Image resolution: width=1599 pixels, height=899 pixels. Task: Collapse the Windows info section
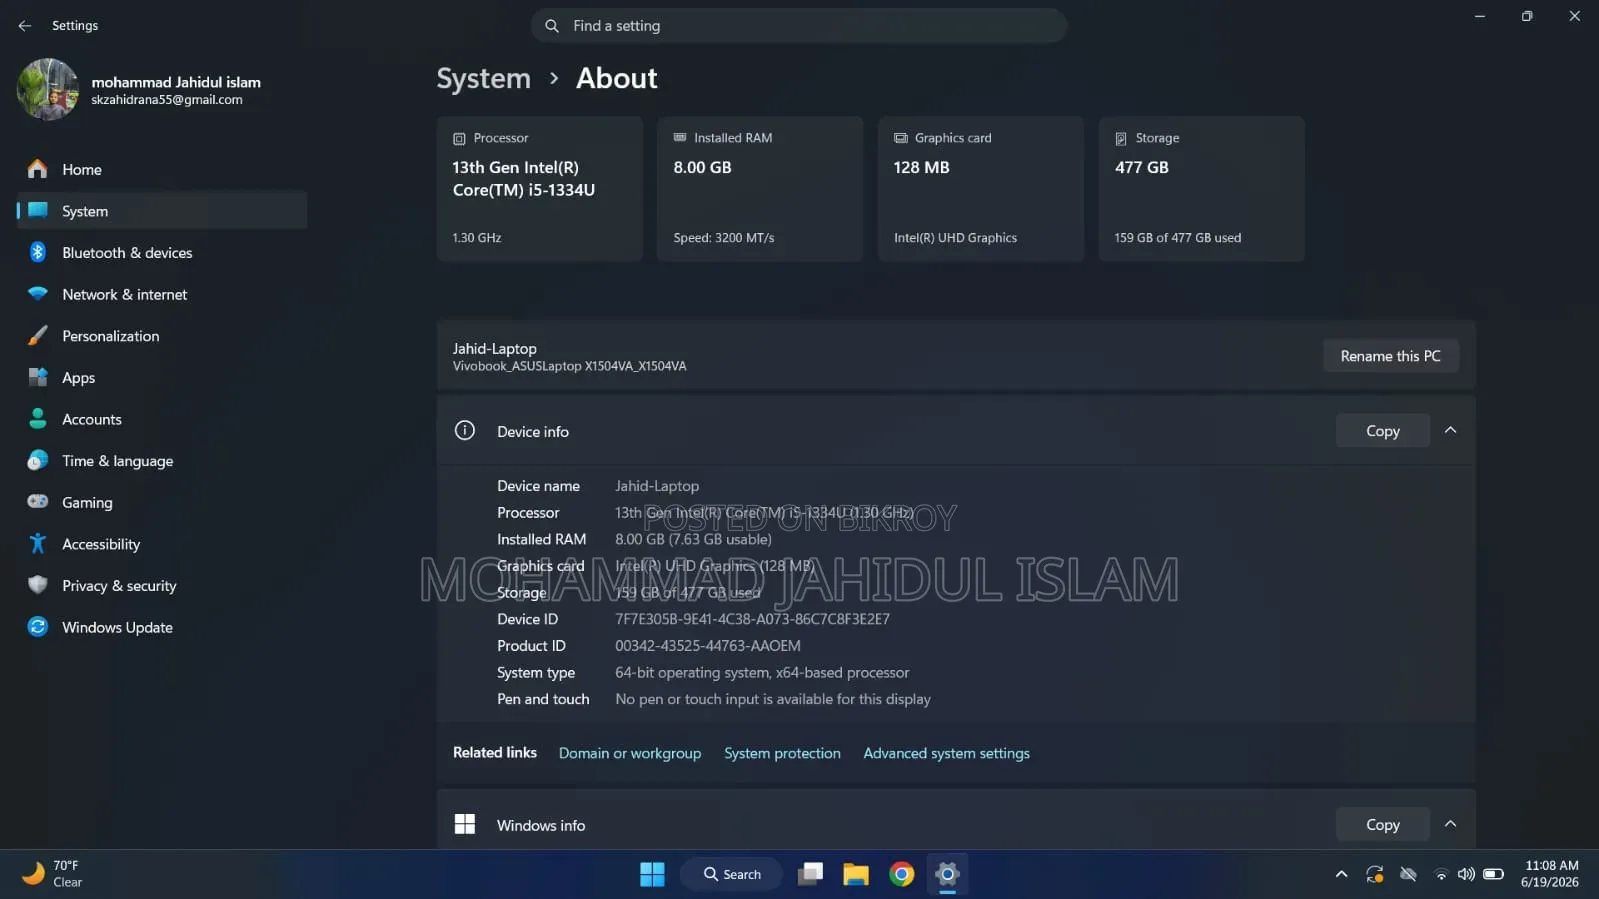(1450, 824)
